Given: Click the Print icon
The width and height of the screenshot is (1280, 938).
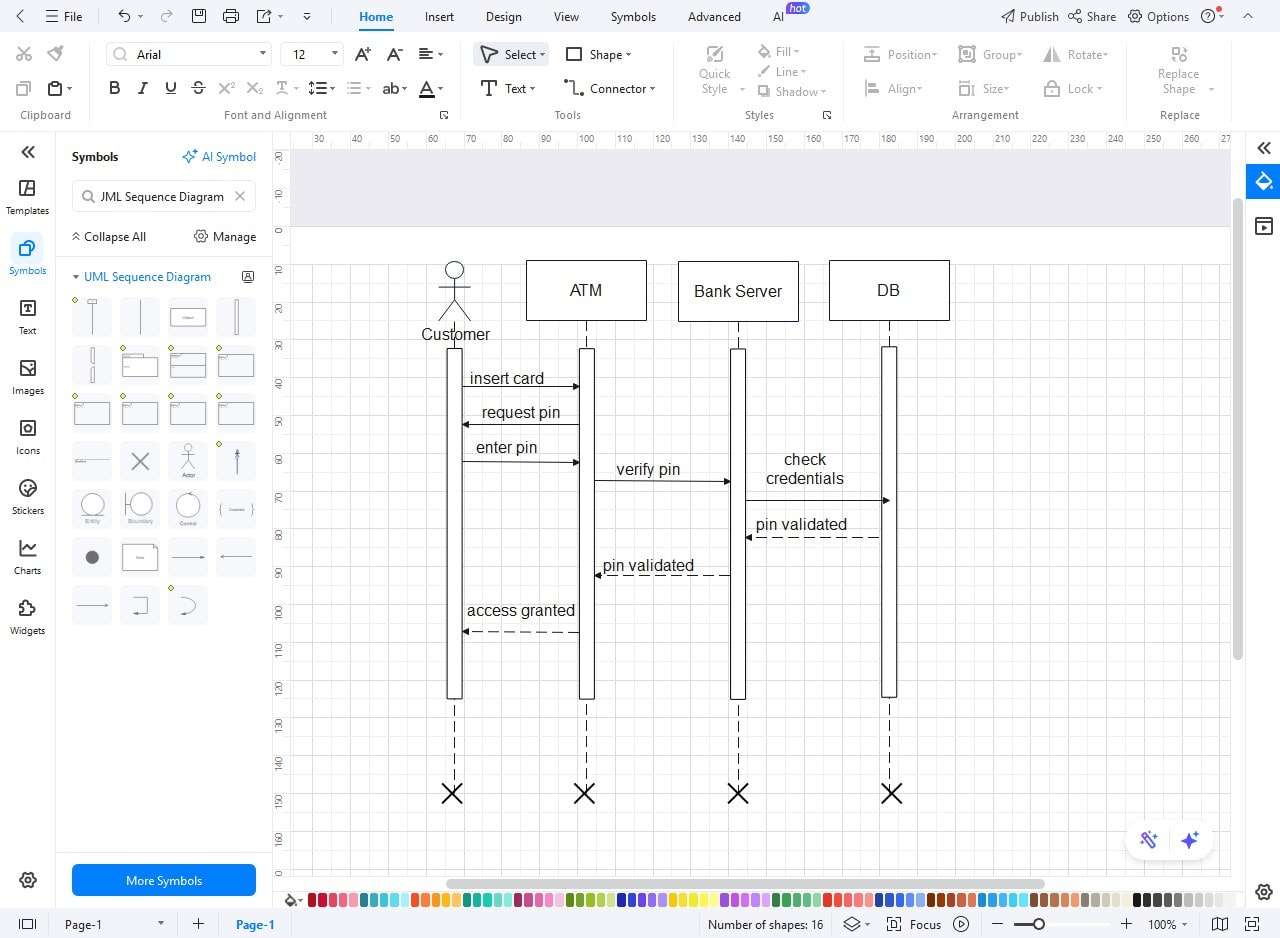Looking at the screenshot, I should [231, 16].
